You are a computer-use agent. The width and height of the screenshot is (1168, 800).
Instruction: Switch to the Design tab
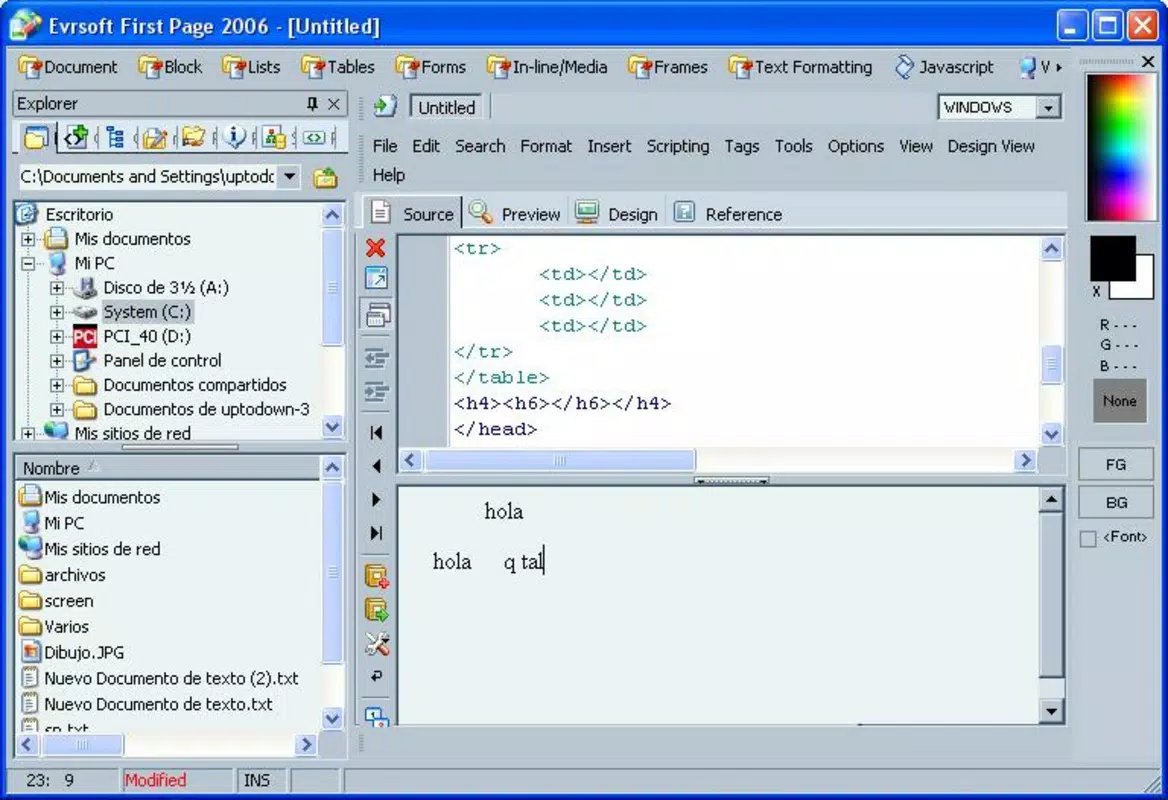point(618,214)
